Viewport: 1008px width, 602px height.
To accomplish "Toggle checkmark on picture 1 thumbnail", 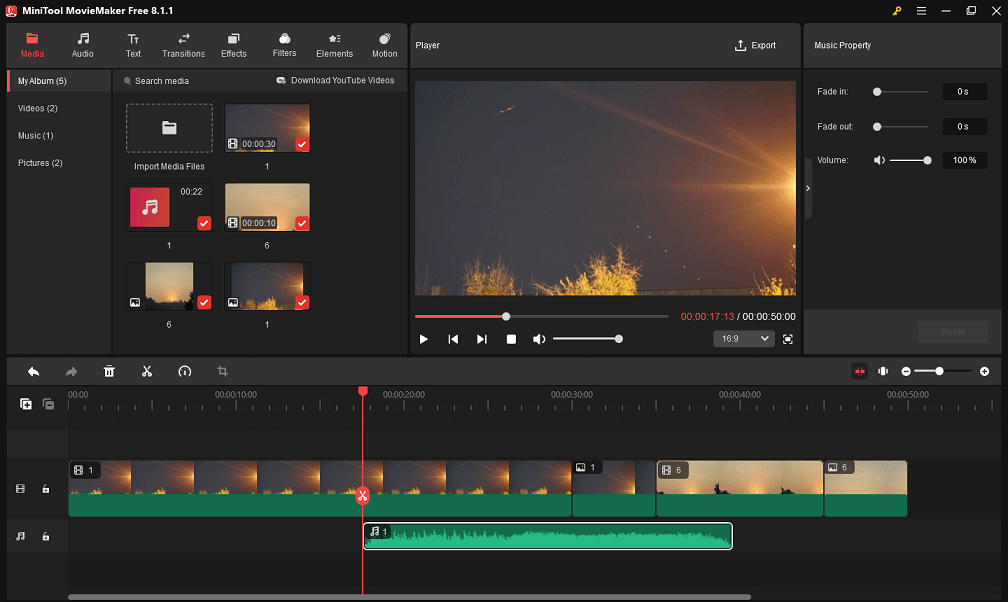I will click(302, 302).
